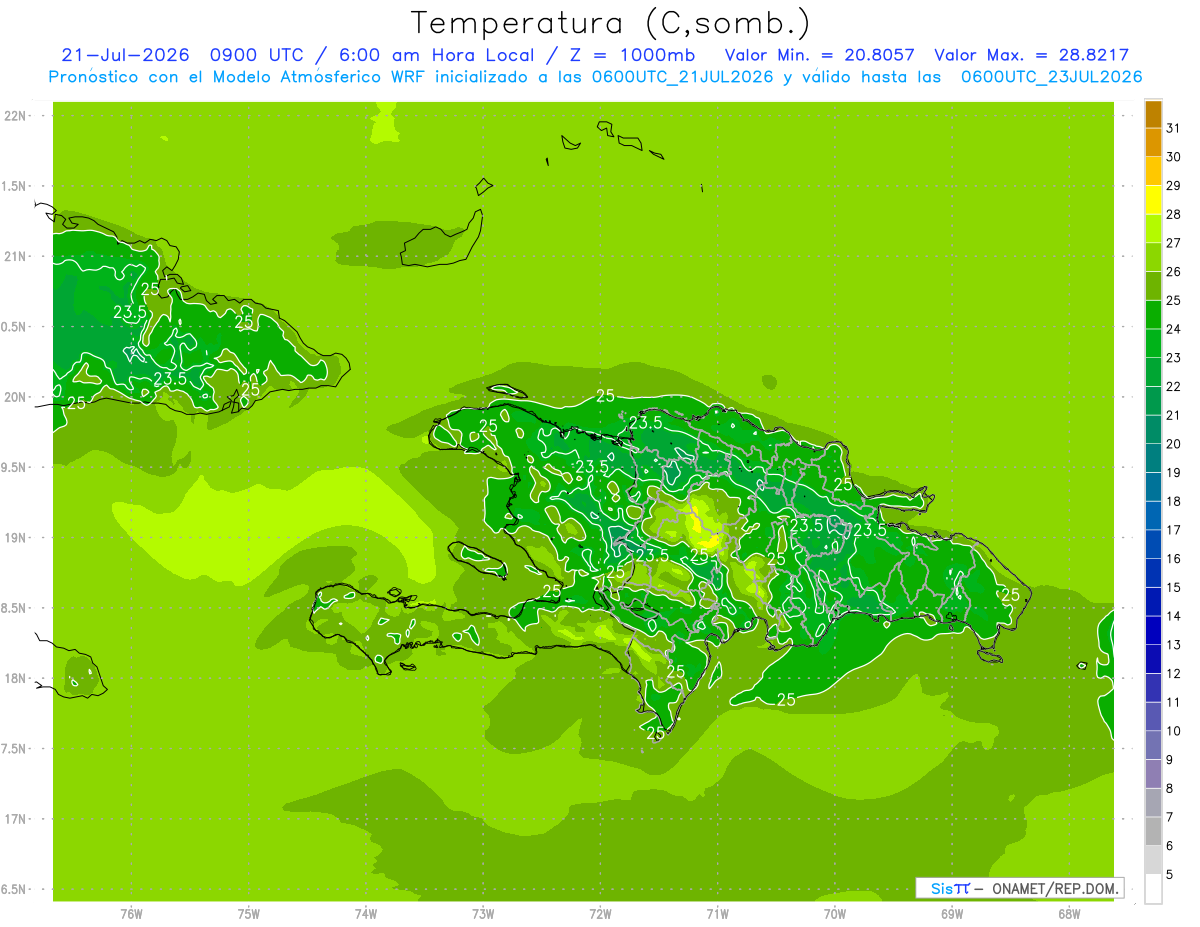This screenshot has width=1200, height=927.
Task: Click the "73W" longitude axis label
Action: [x=483, y=914]
